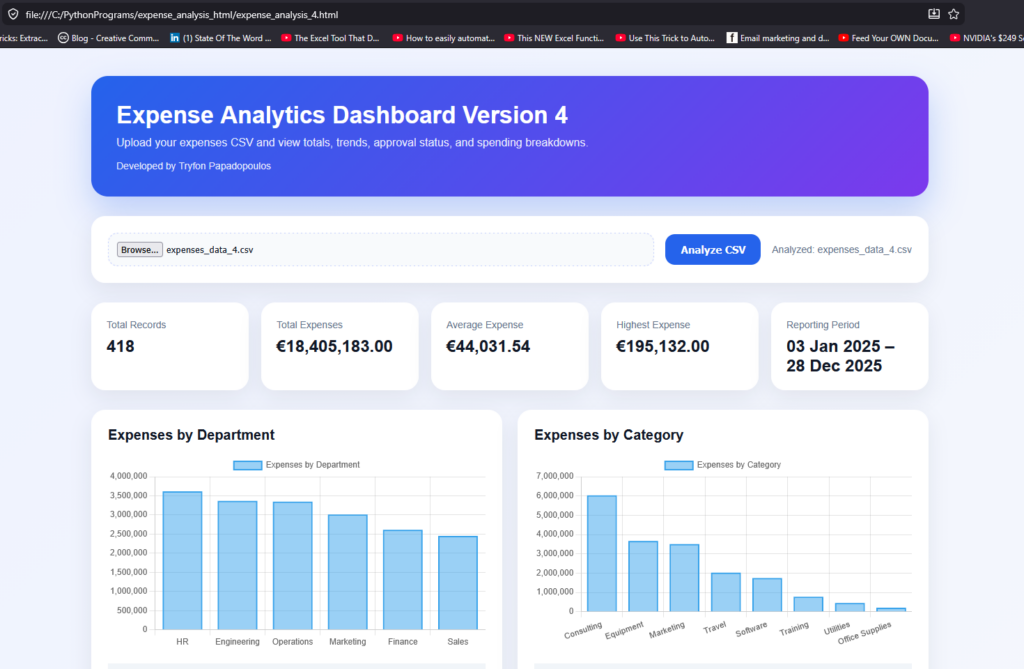
Task: Open Use This Trick to Auto... bookmark
Action: (665, 38)
